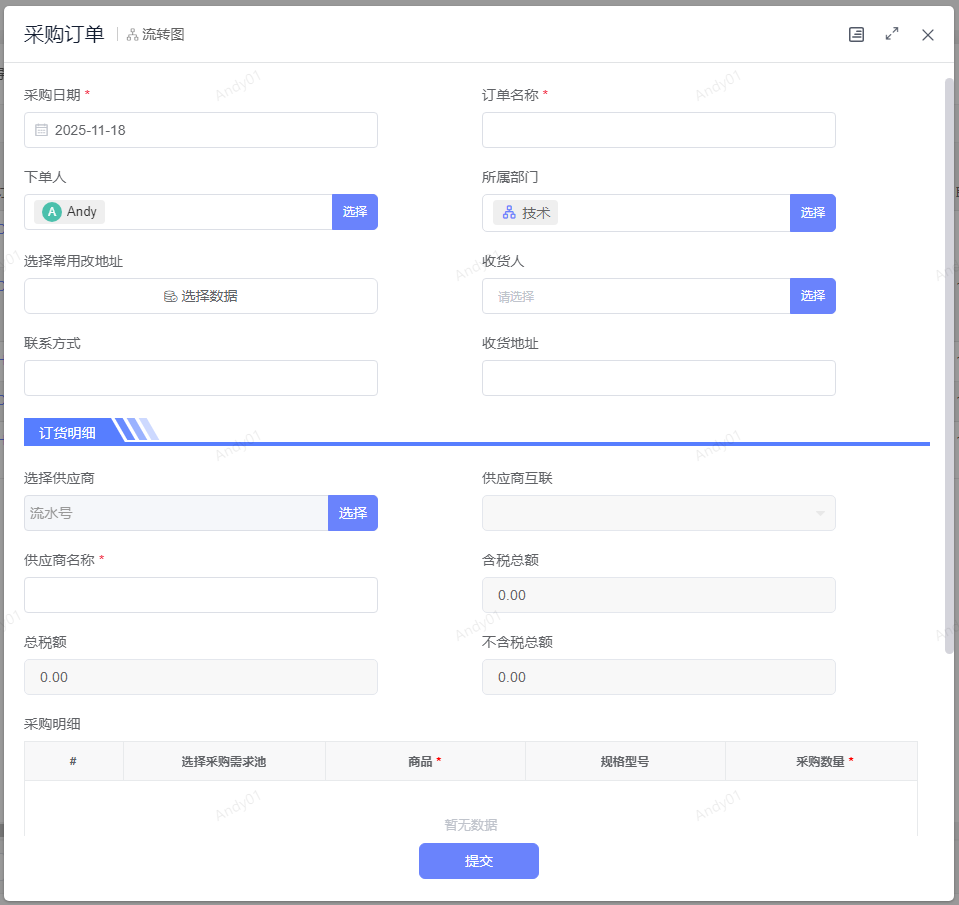Click 选择 button next to 所属部门
This screenshot has height=905, width=959.
pos(812,213)
